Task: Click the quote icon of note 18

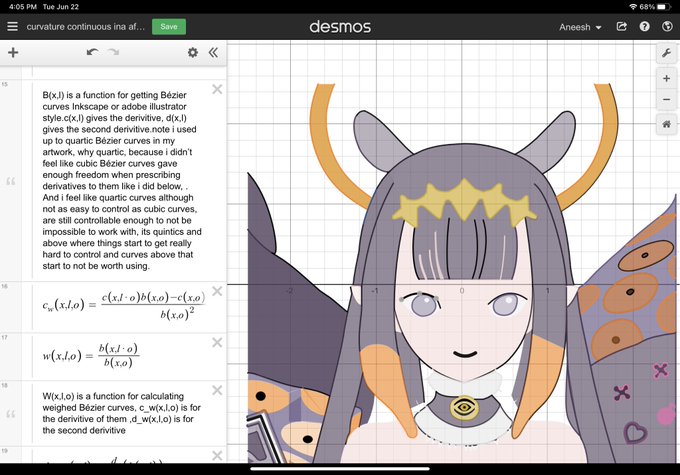Action: pyautogui.click(x=11, y=414)
